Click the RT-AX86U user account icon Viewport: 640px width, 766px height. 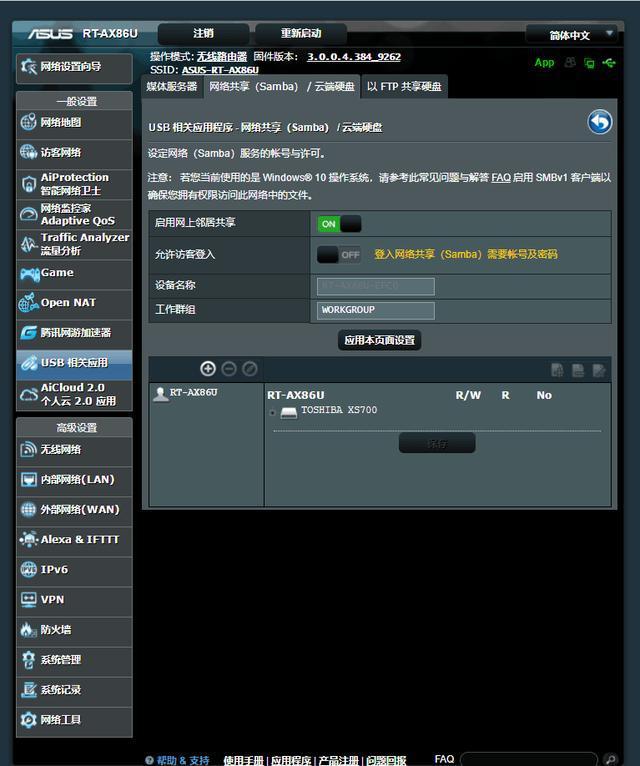point(160,394)
